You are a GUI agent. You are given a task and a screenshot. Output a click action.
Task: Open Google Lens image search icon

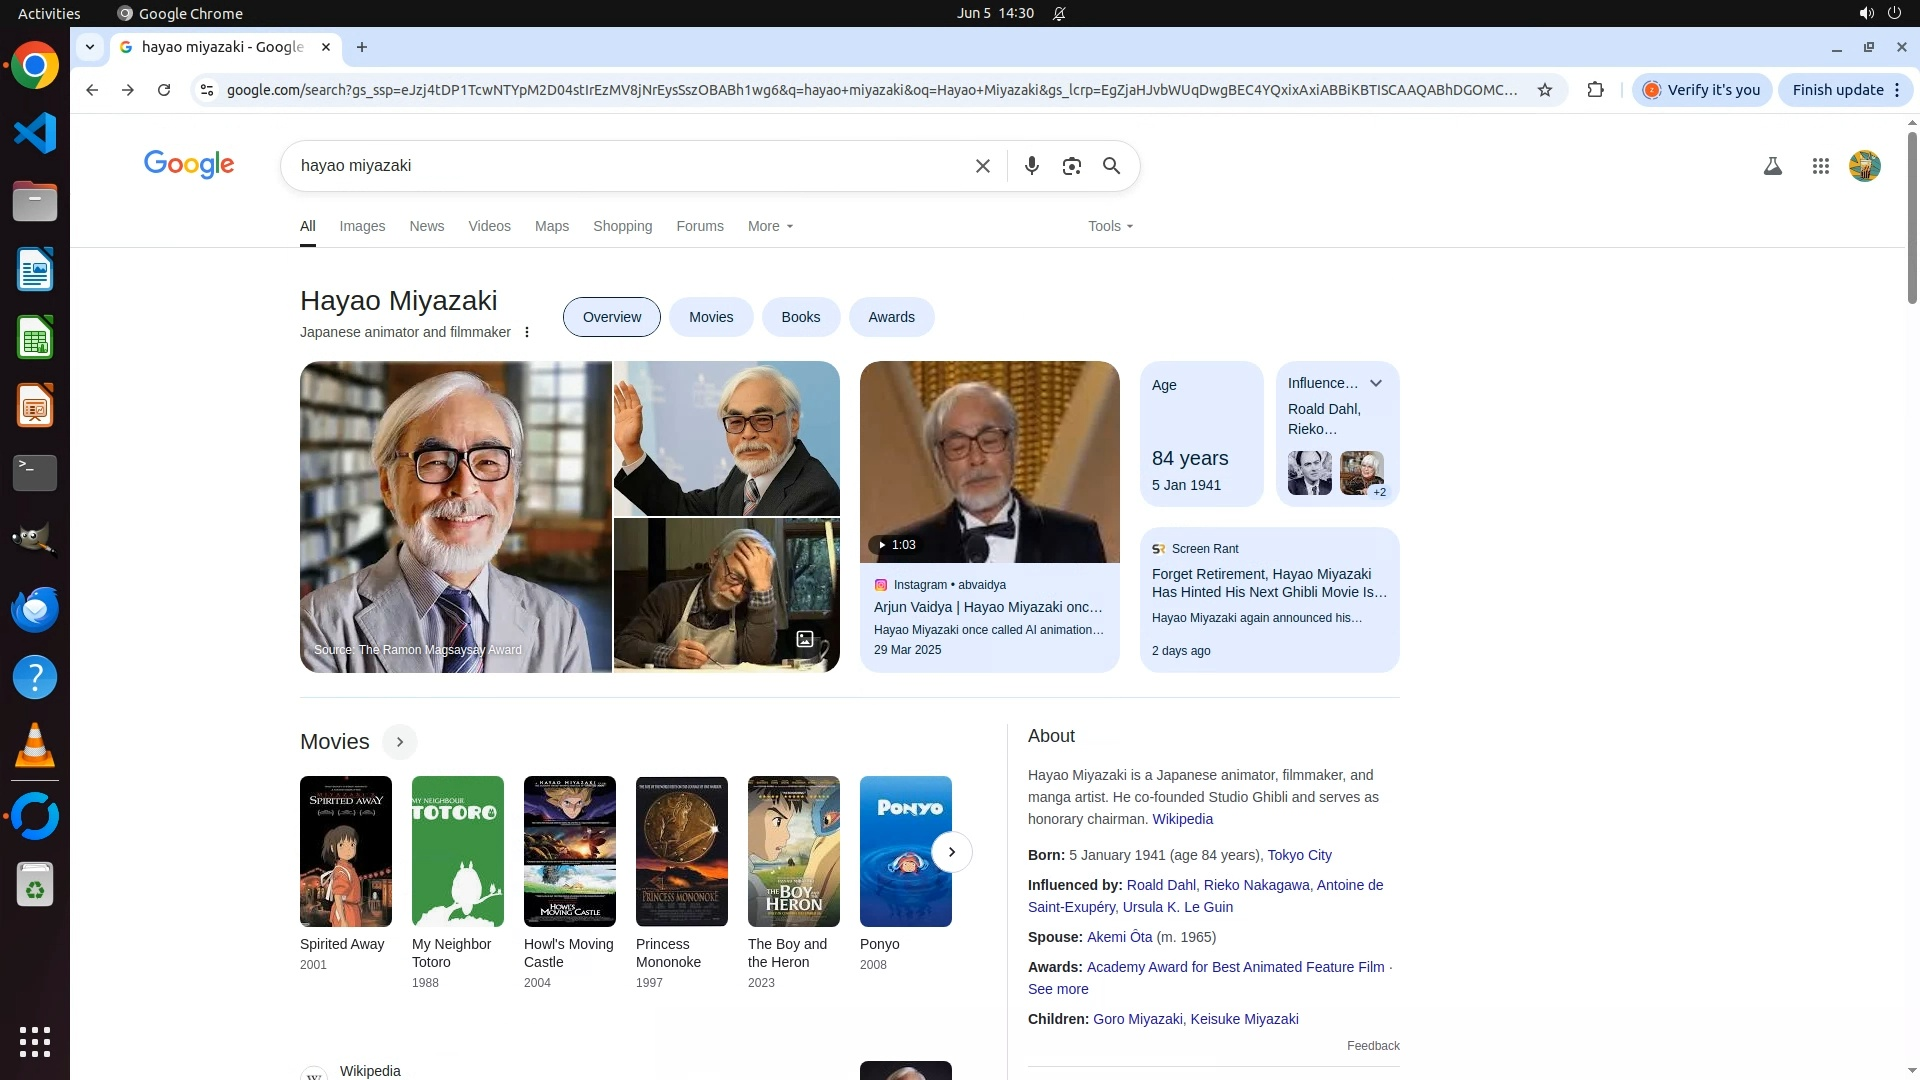[x=1071, y=166]
